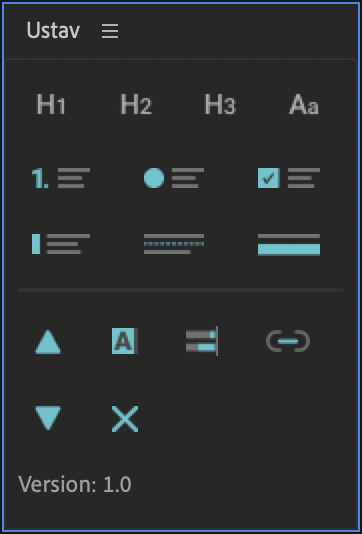Click the Version: 1.0 label

(x=75, y=484)
